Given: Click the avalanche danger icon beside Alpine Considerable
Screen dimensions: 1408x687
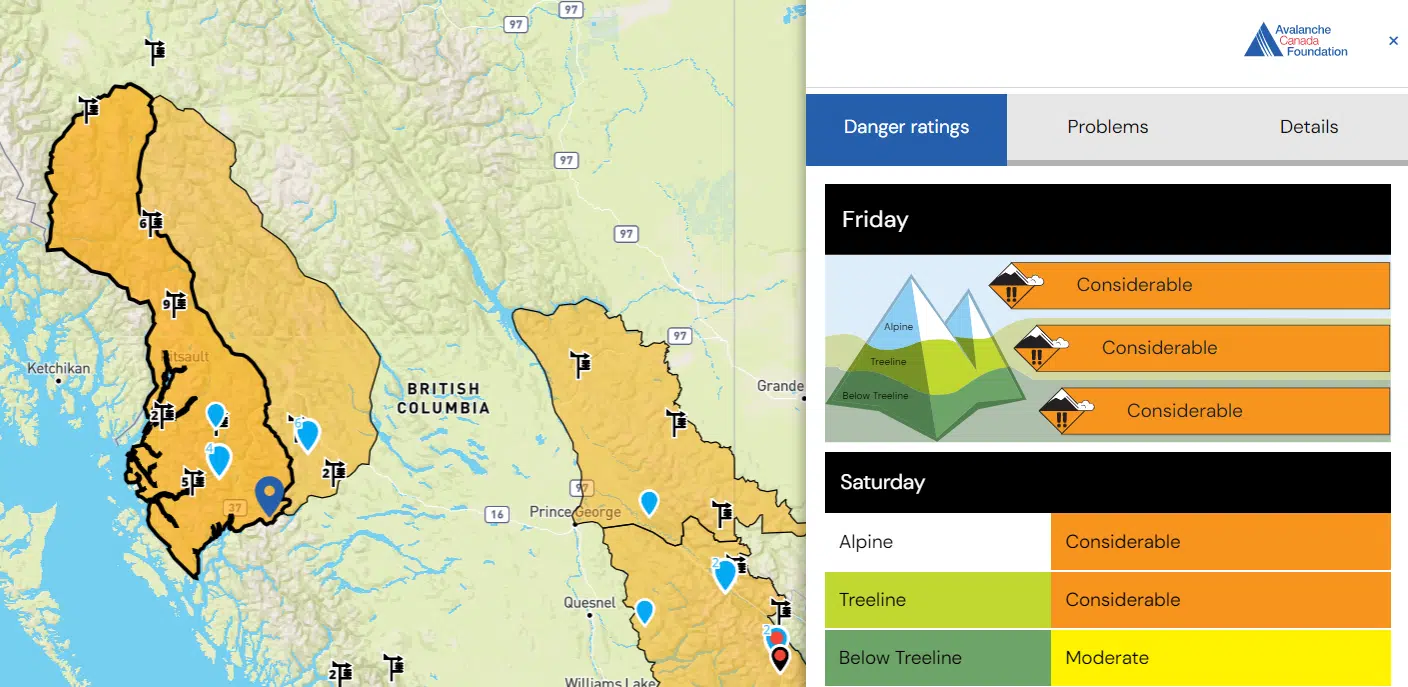Looking at the screenshot, I should (x=1014, y=285).
